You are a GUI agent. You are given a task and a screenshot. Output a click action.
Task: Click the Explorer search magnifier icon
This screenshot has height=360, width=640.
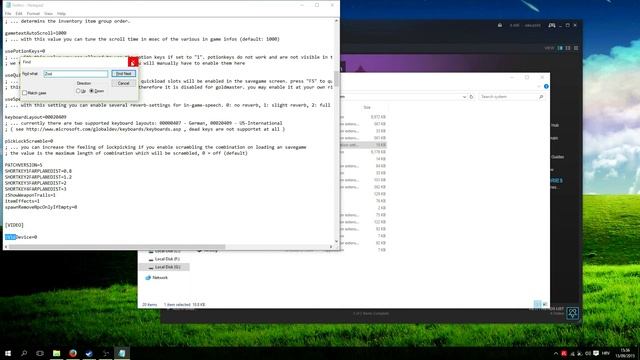coord(541,97)
